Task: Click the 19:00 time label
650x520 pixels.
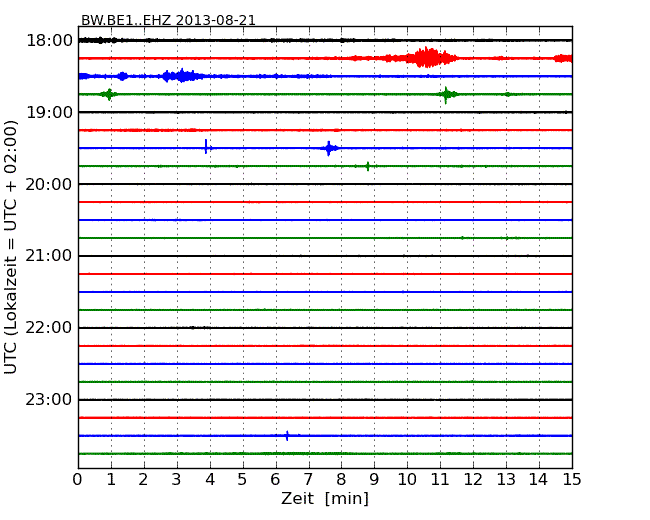Action: [x=49, y=112]
